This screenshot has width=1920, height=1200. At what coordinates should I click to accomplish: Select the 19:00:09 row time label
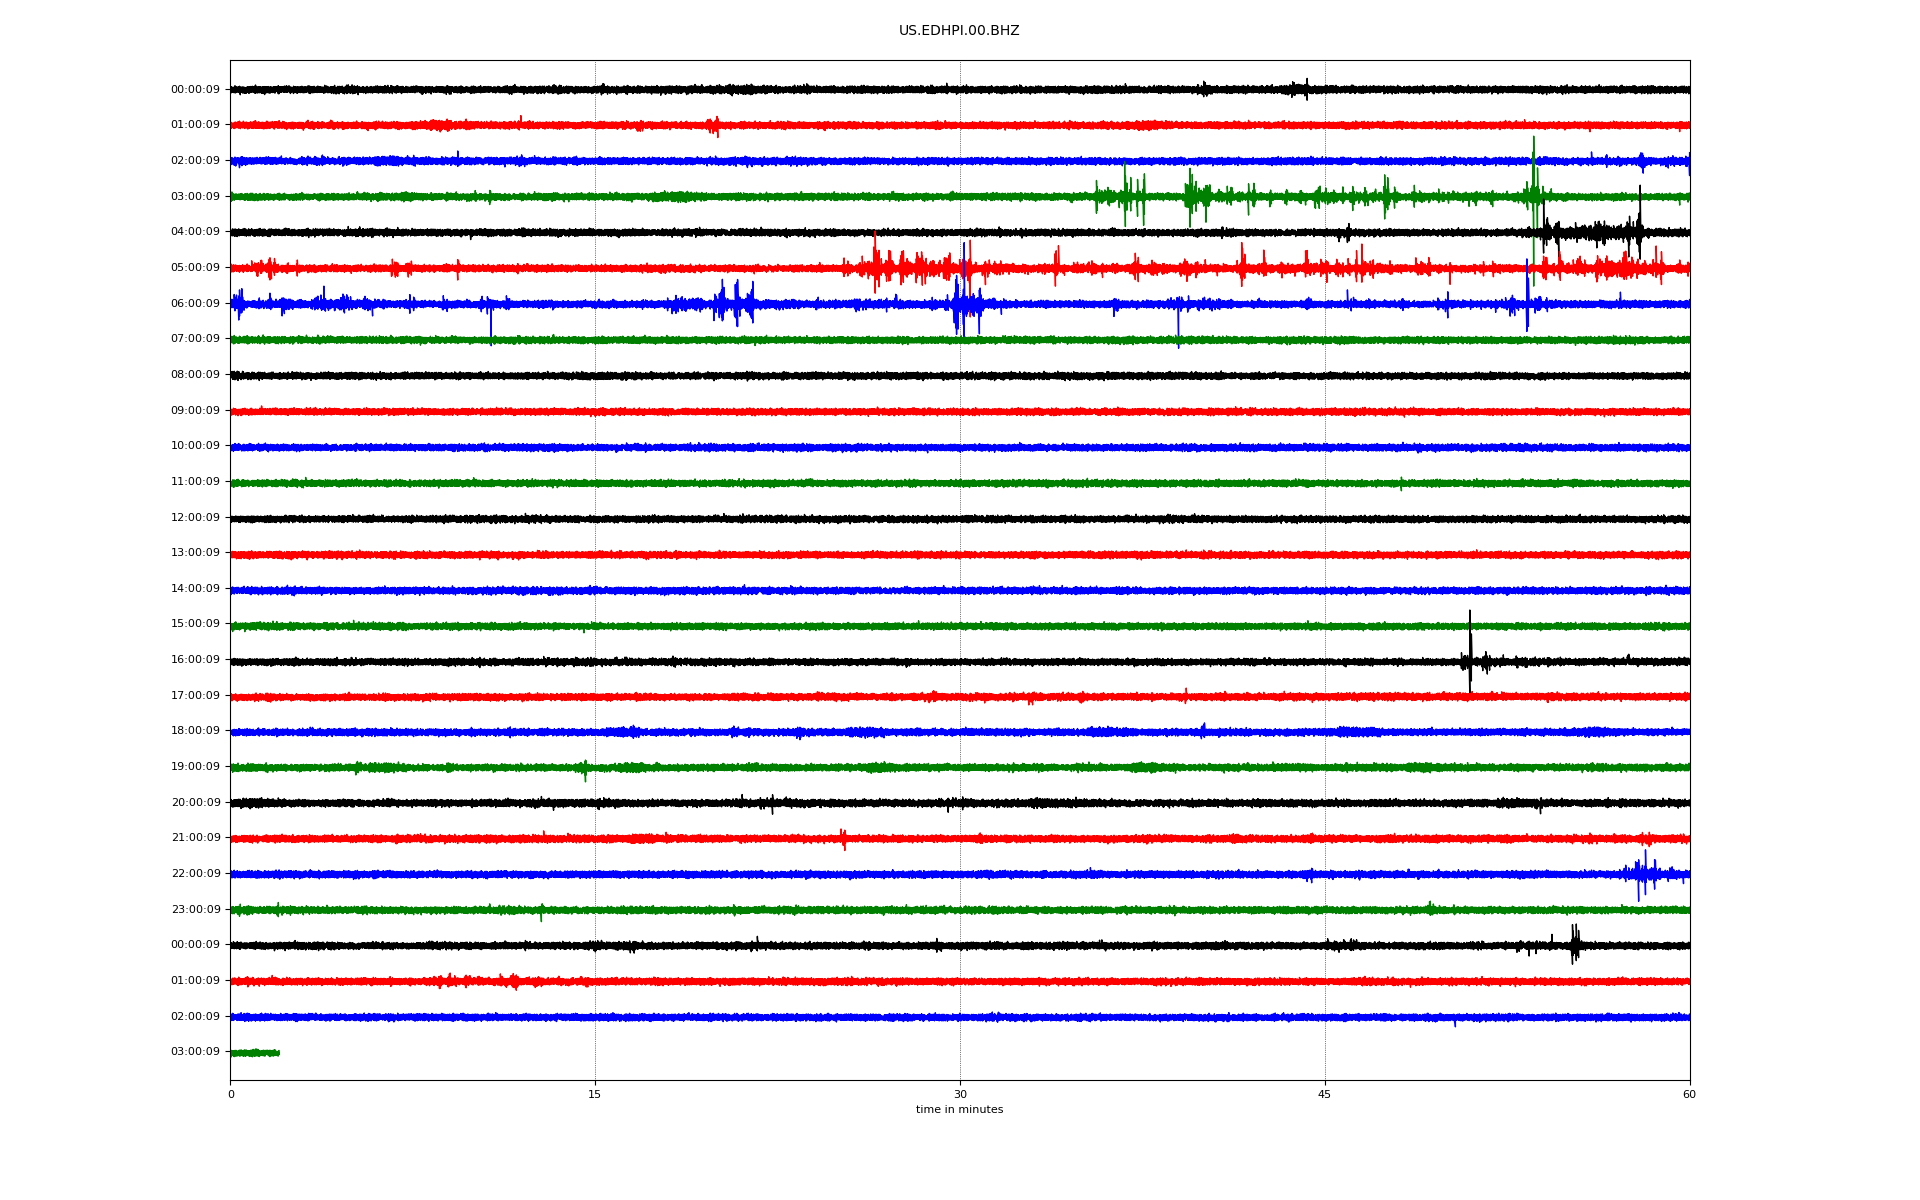point(195,767)
